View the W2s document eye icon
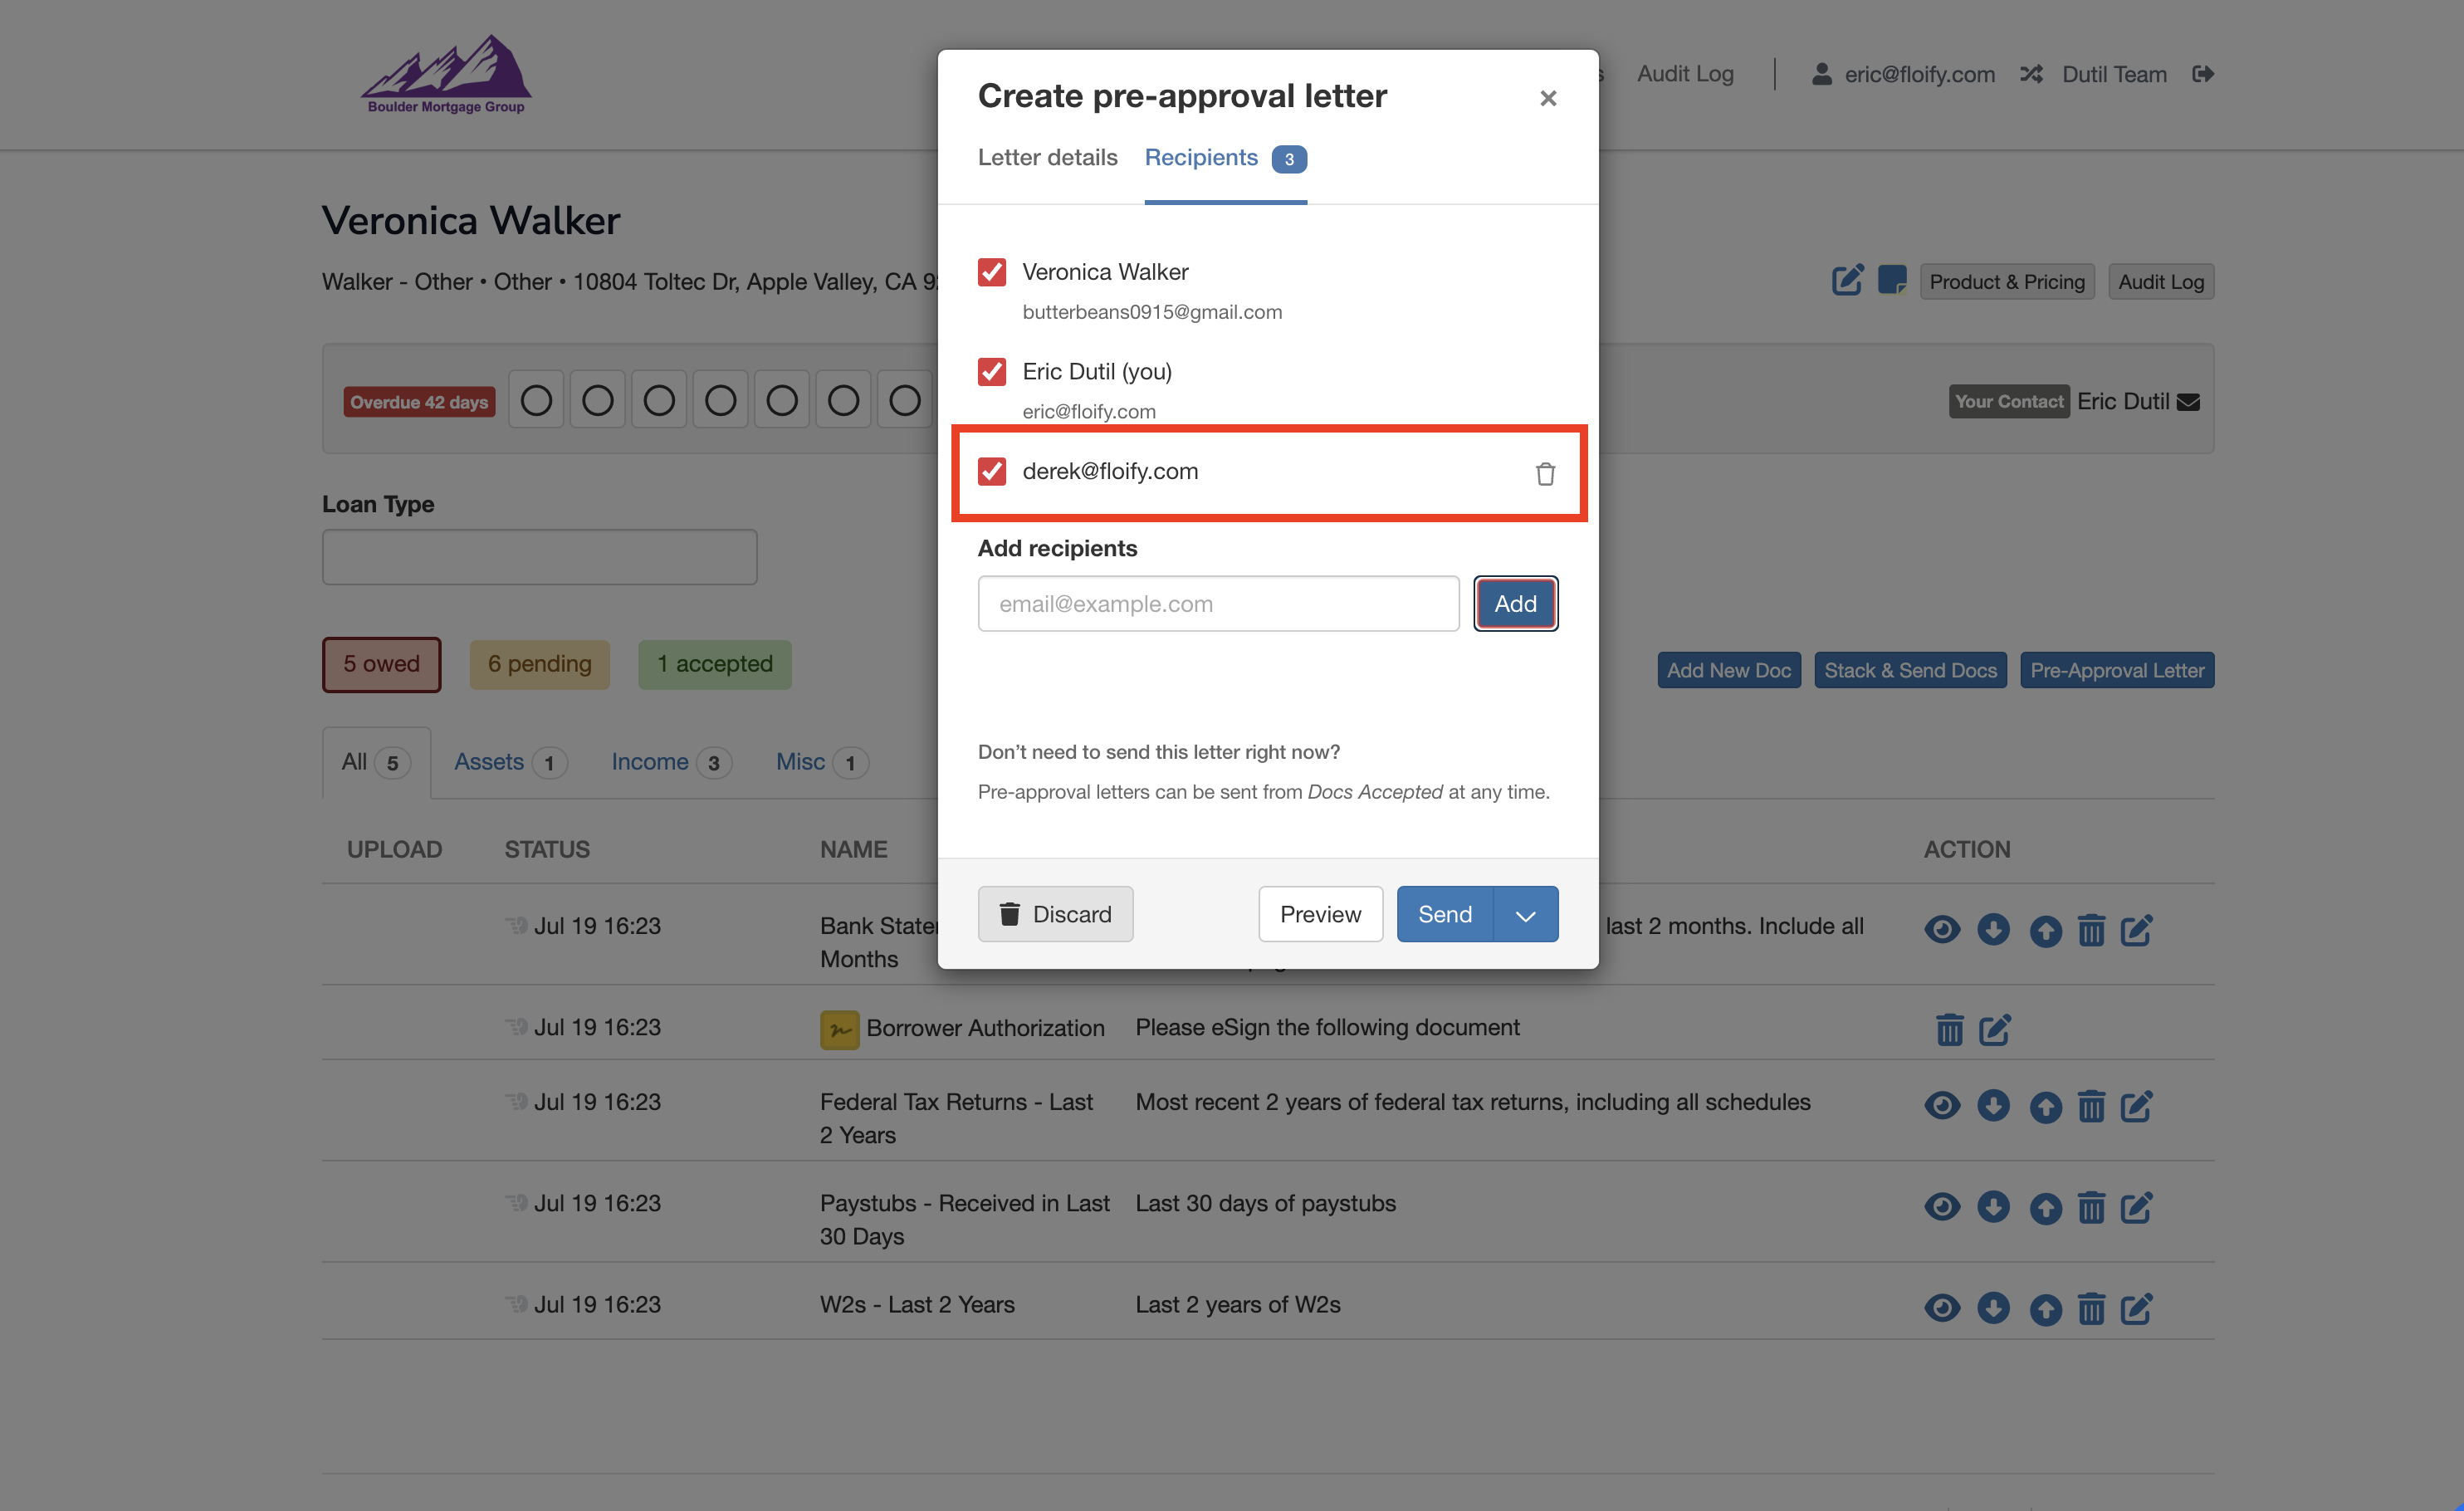 [1941, 1307]
